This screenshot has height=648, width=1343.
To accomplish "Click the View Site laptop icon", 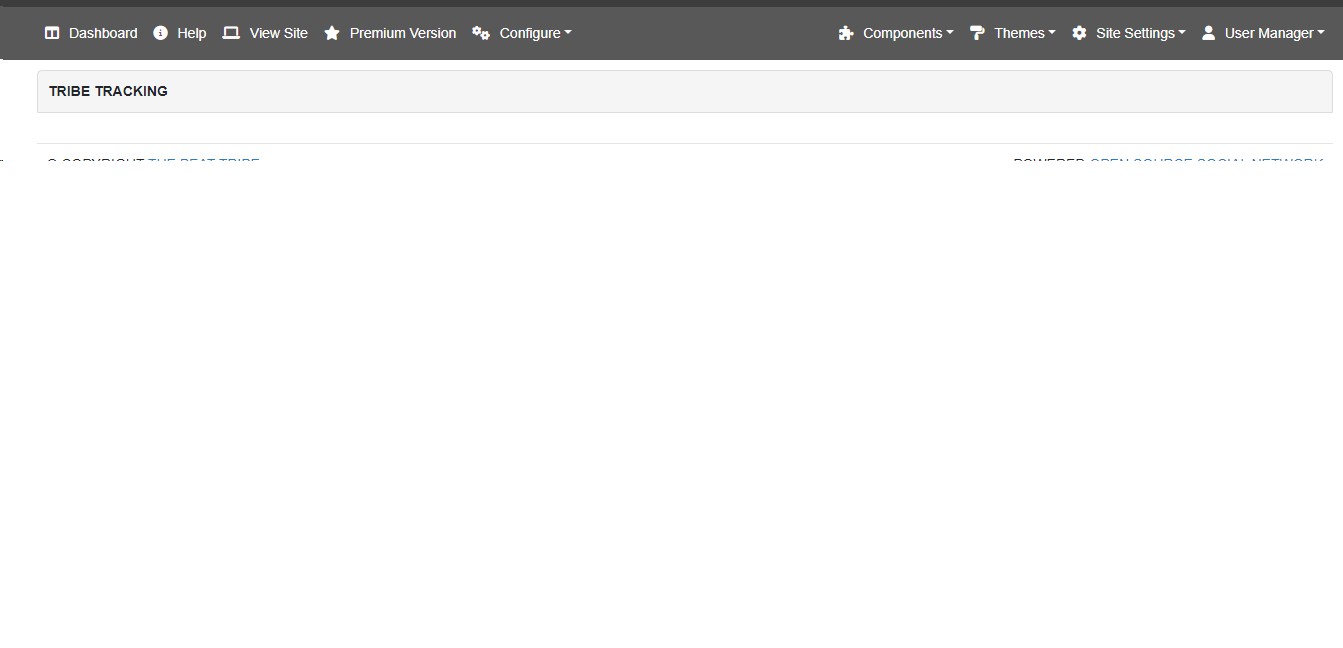I will tap(231, 33).
